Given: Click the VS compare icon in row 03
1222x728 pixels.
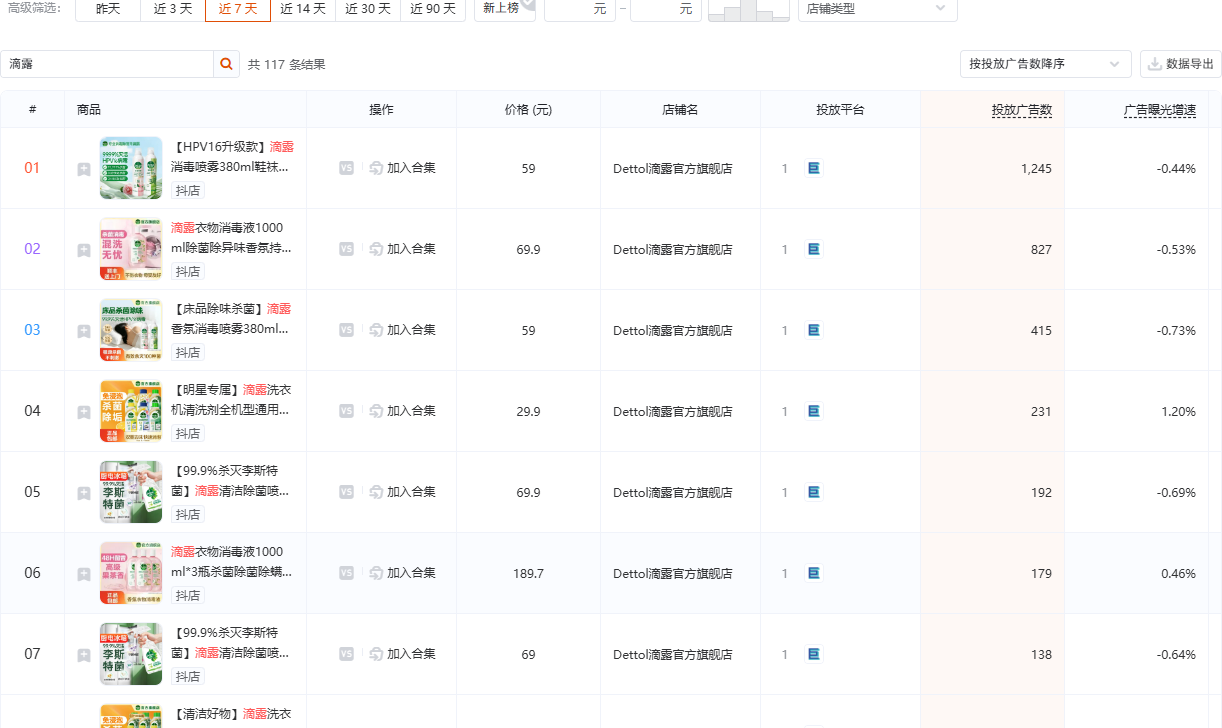Looking at the screenshot, I should pyautogui.click(x=346, y=330).
